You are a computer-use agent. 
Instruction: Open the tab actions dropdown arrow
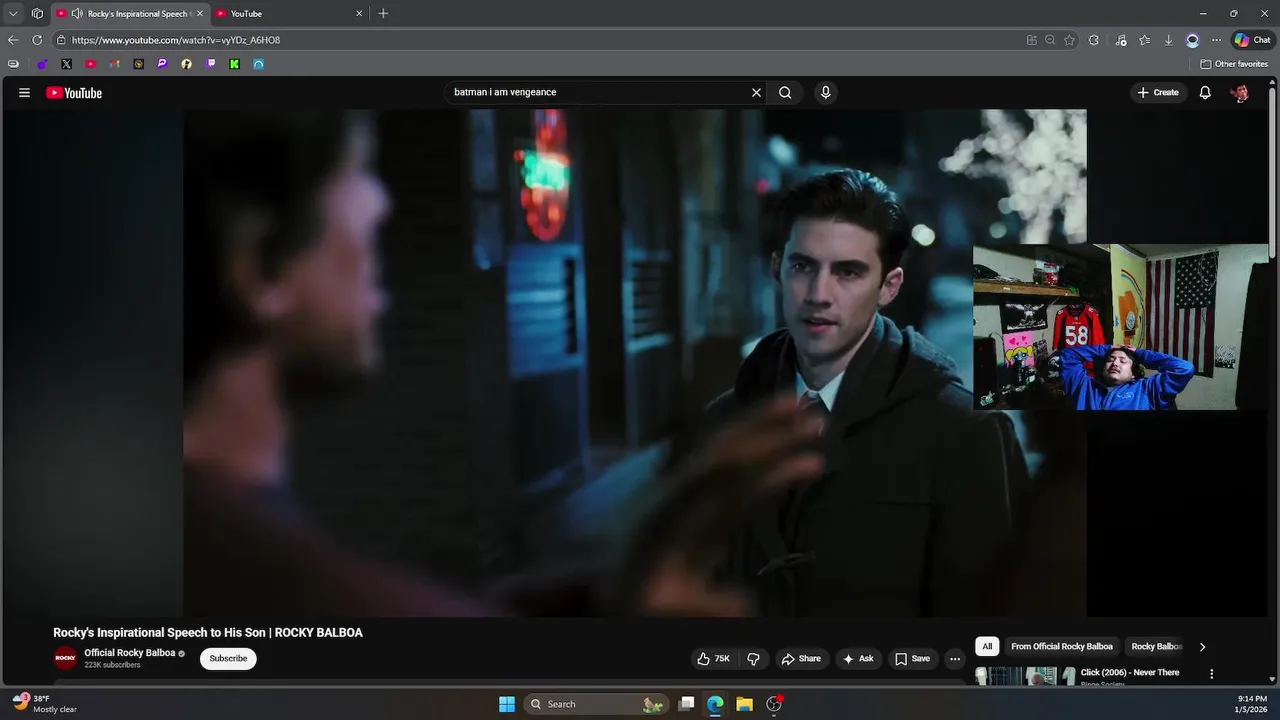pos(13,13)
